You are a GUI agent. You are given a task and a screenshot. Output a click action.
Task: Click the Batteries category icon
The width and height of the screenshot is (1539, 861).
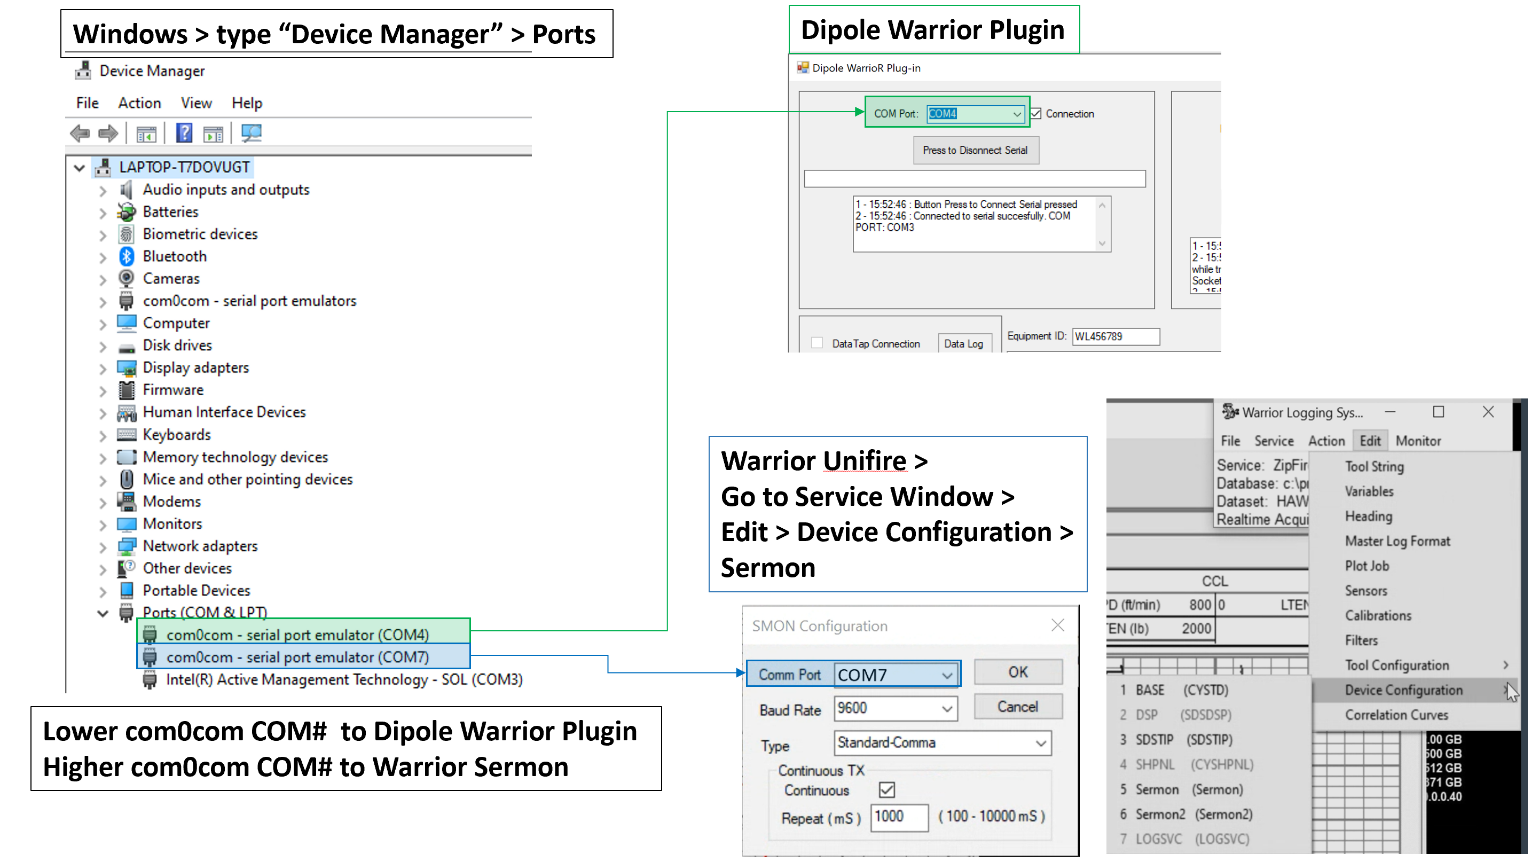pos(127,212)
